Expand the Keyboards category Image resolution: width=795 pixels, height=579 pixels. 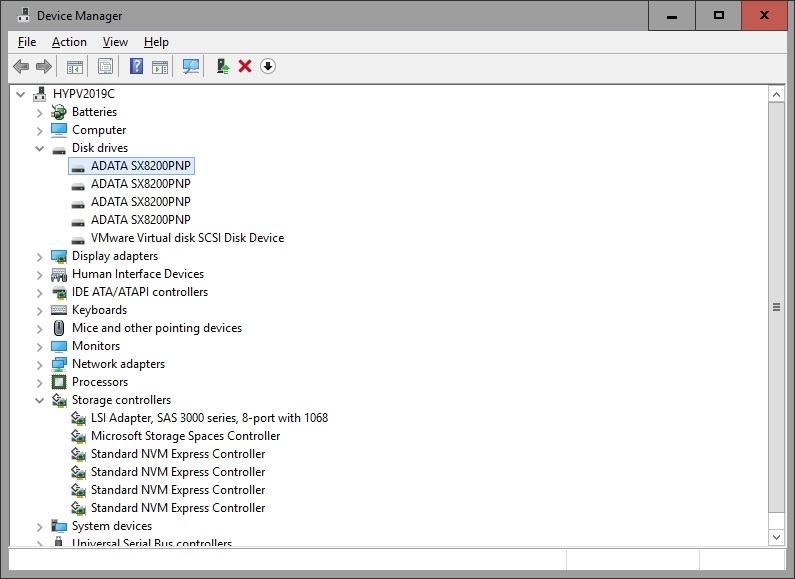40,311
